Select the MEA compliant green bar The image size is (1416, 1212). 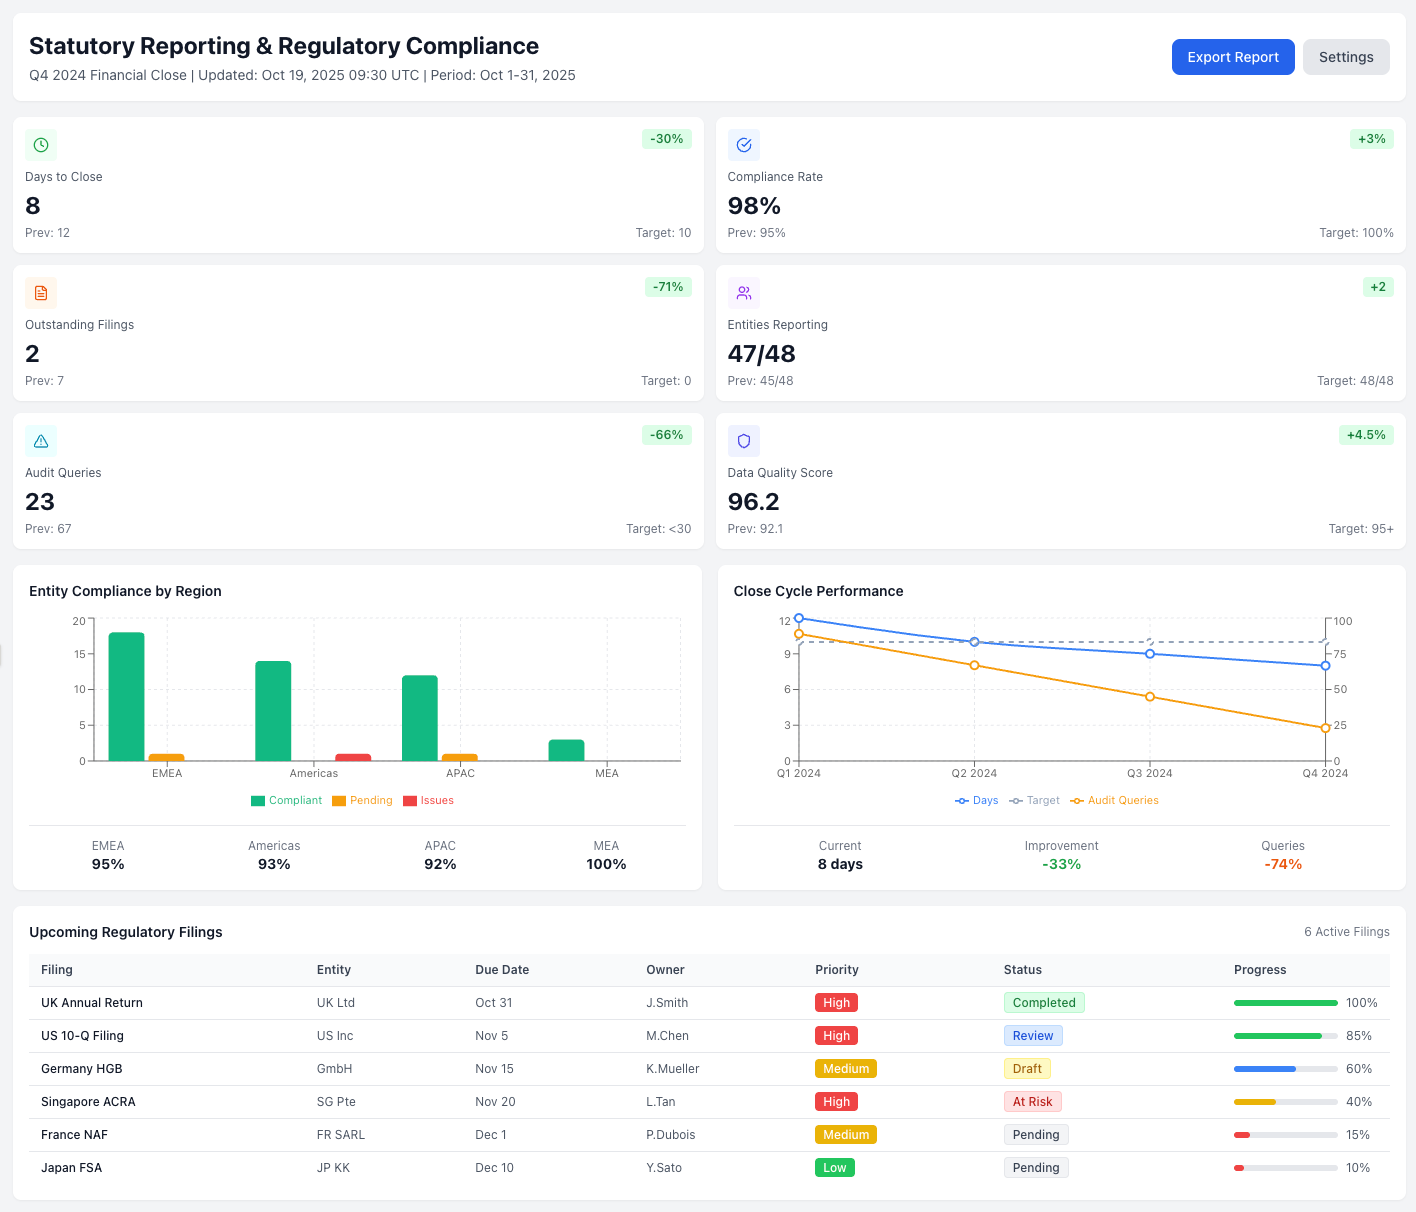pyautogui.click(x=566, y=750)
